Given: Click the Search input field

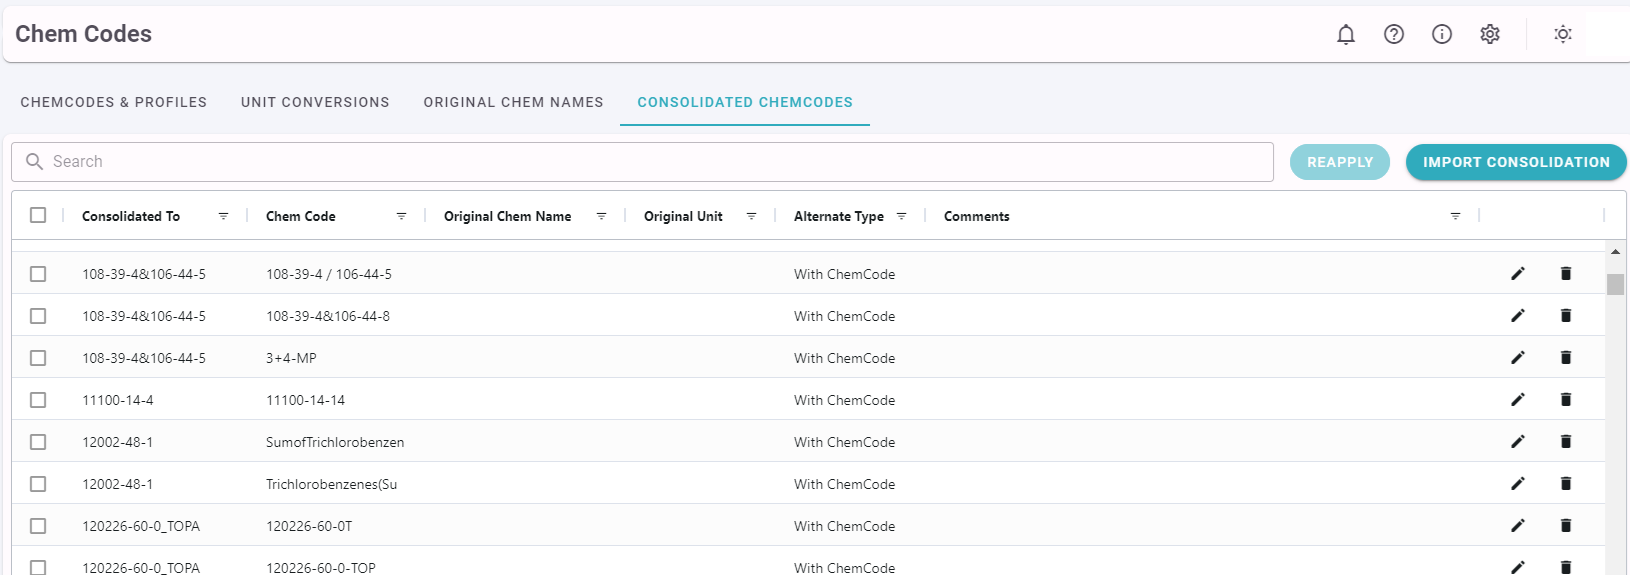Looking at the screenshot, I should click(x=642, y=162).
